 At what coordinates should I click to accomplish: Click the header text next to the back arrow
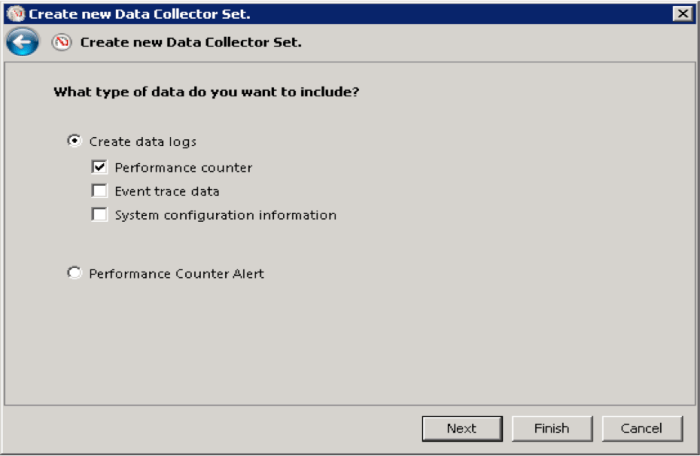(190, 43)
